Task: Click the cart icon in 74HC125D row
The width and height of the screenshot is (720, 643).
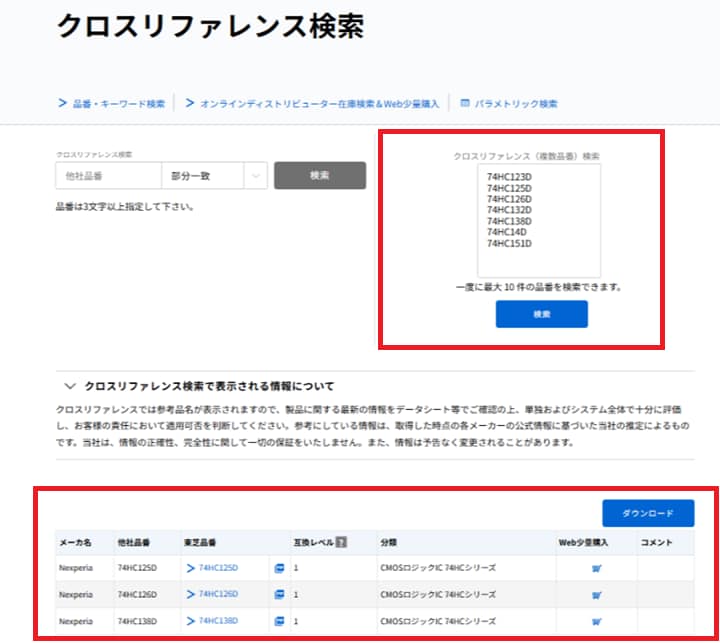Action: pyautogui.click(x=596, y=569)
